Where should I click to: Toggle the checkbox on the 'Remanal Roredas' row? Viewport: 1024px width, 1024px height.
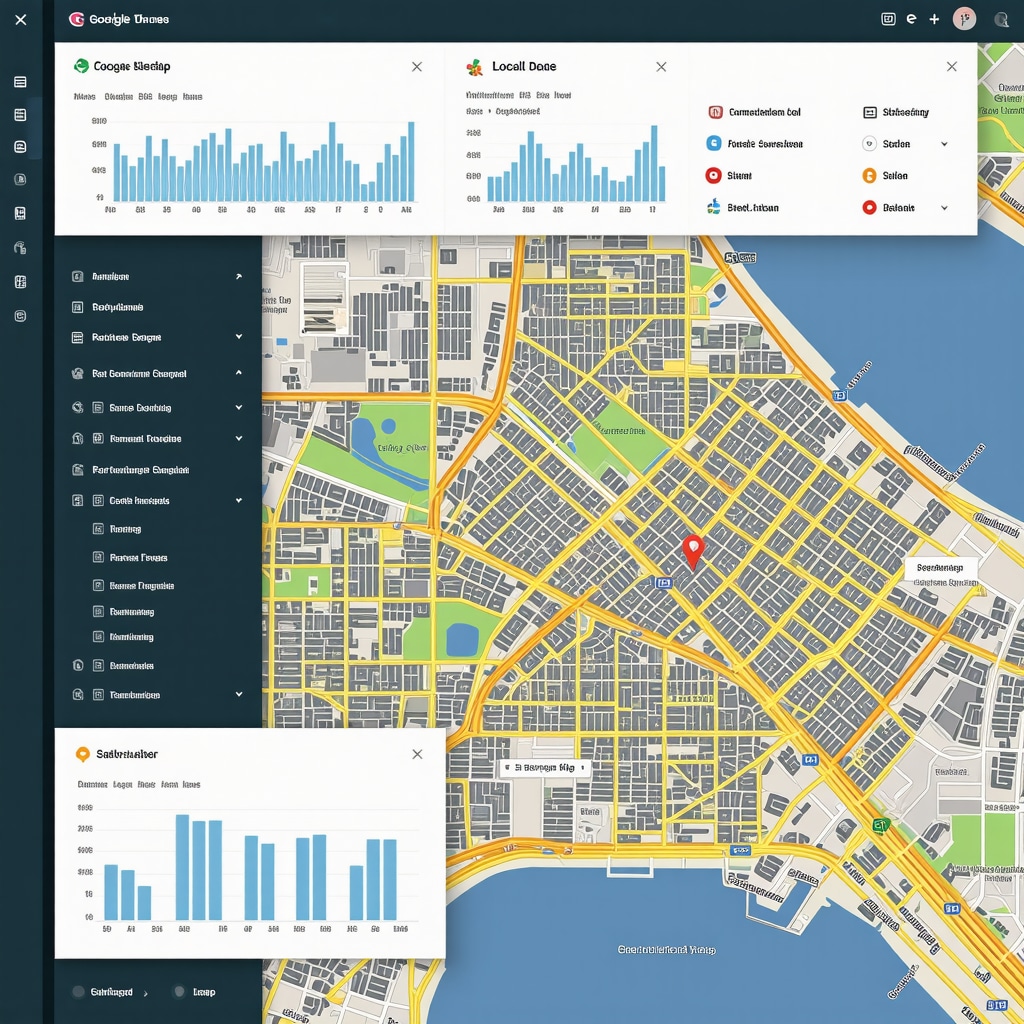point(98,438)
